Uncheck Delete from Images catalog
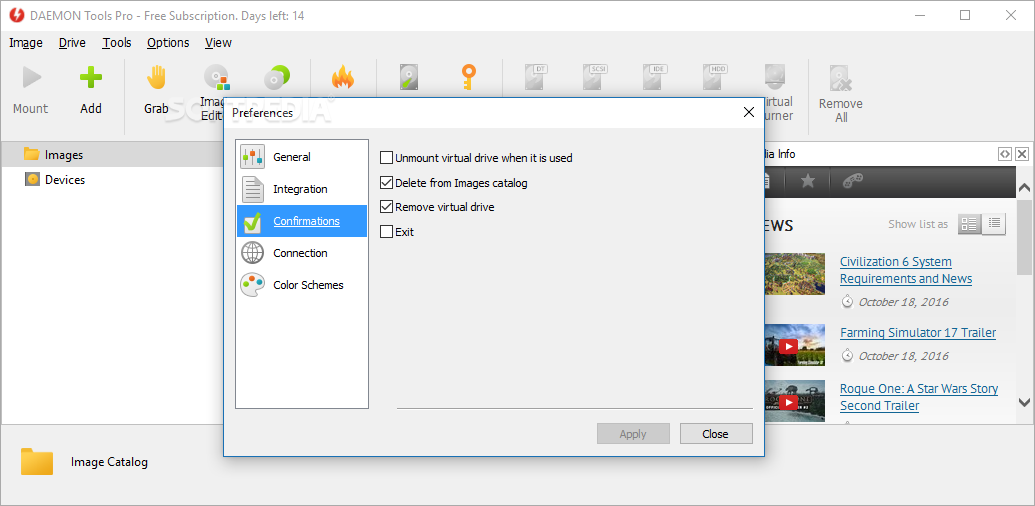 point(386,183)
